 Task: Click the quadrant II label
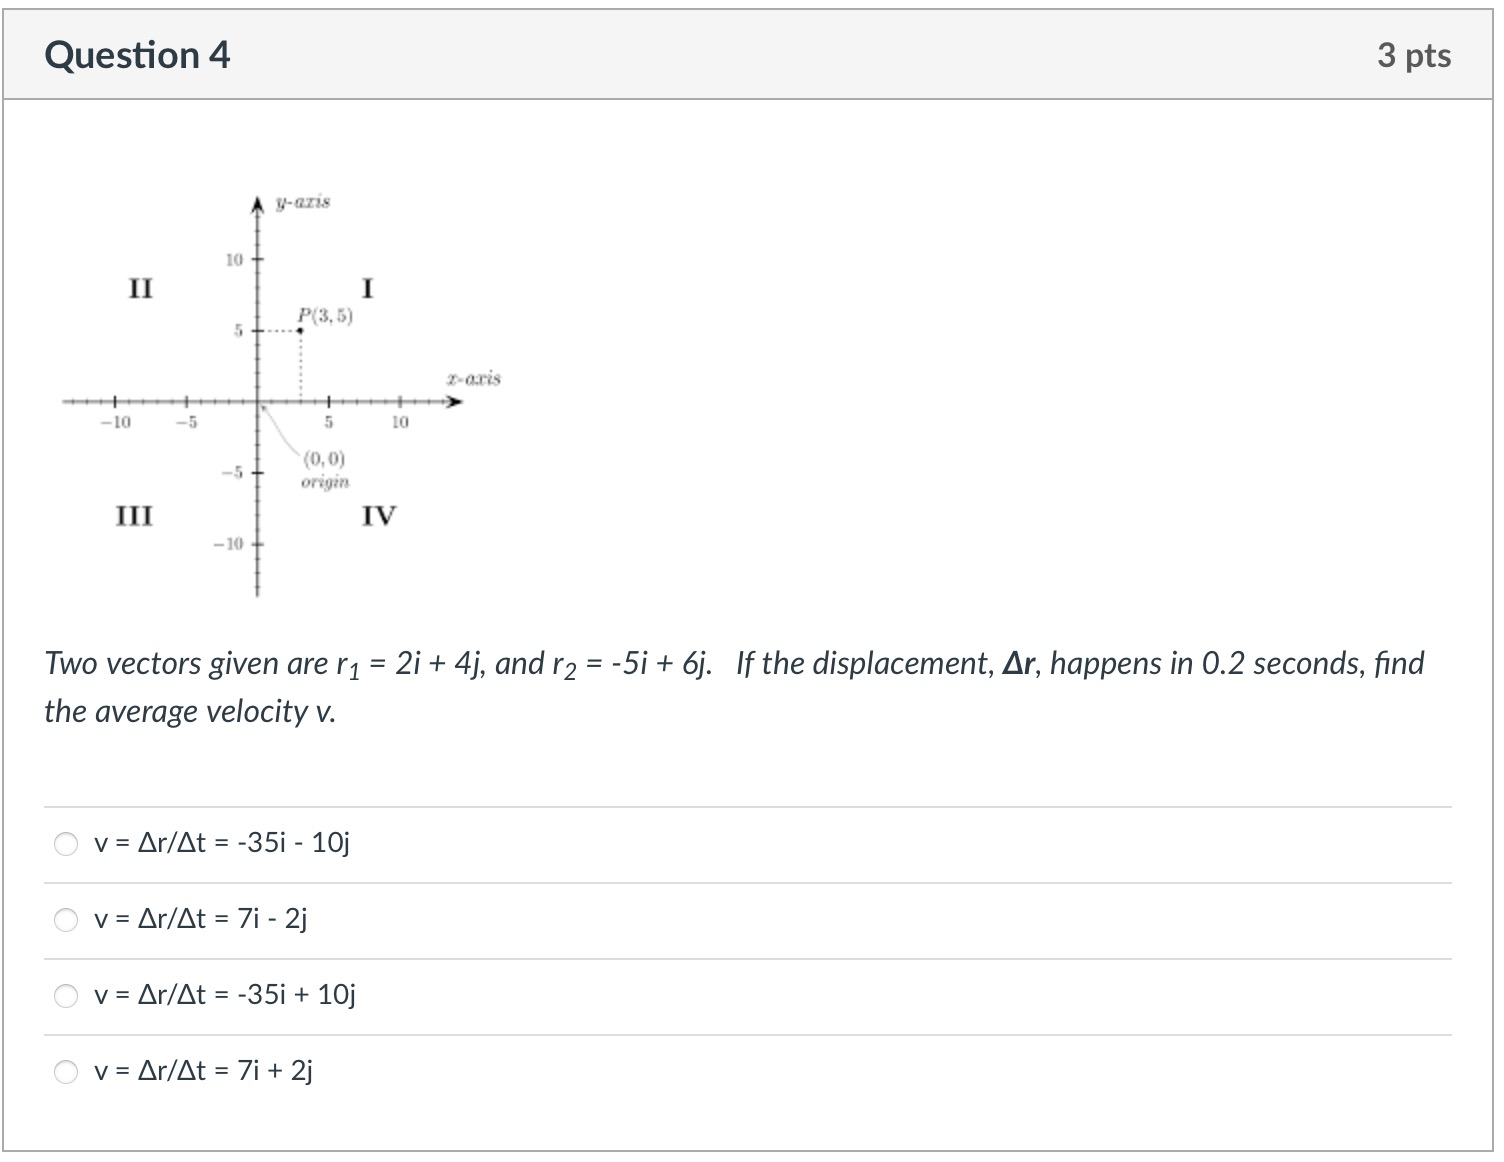(x=140, y=288)
